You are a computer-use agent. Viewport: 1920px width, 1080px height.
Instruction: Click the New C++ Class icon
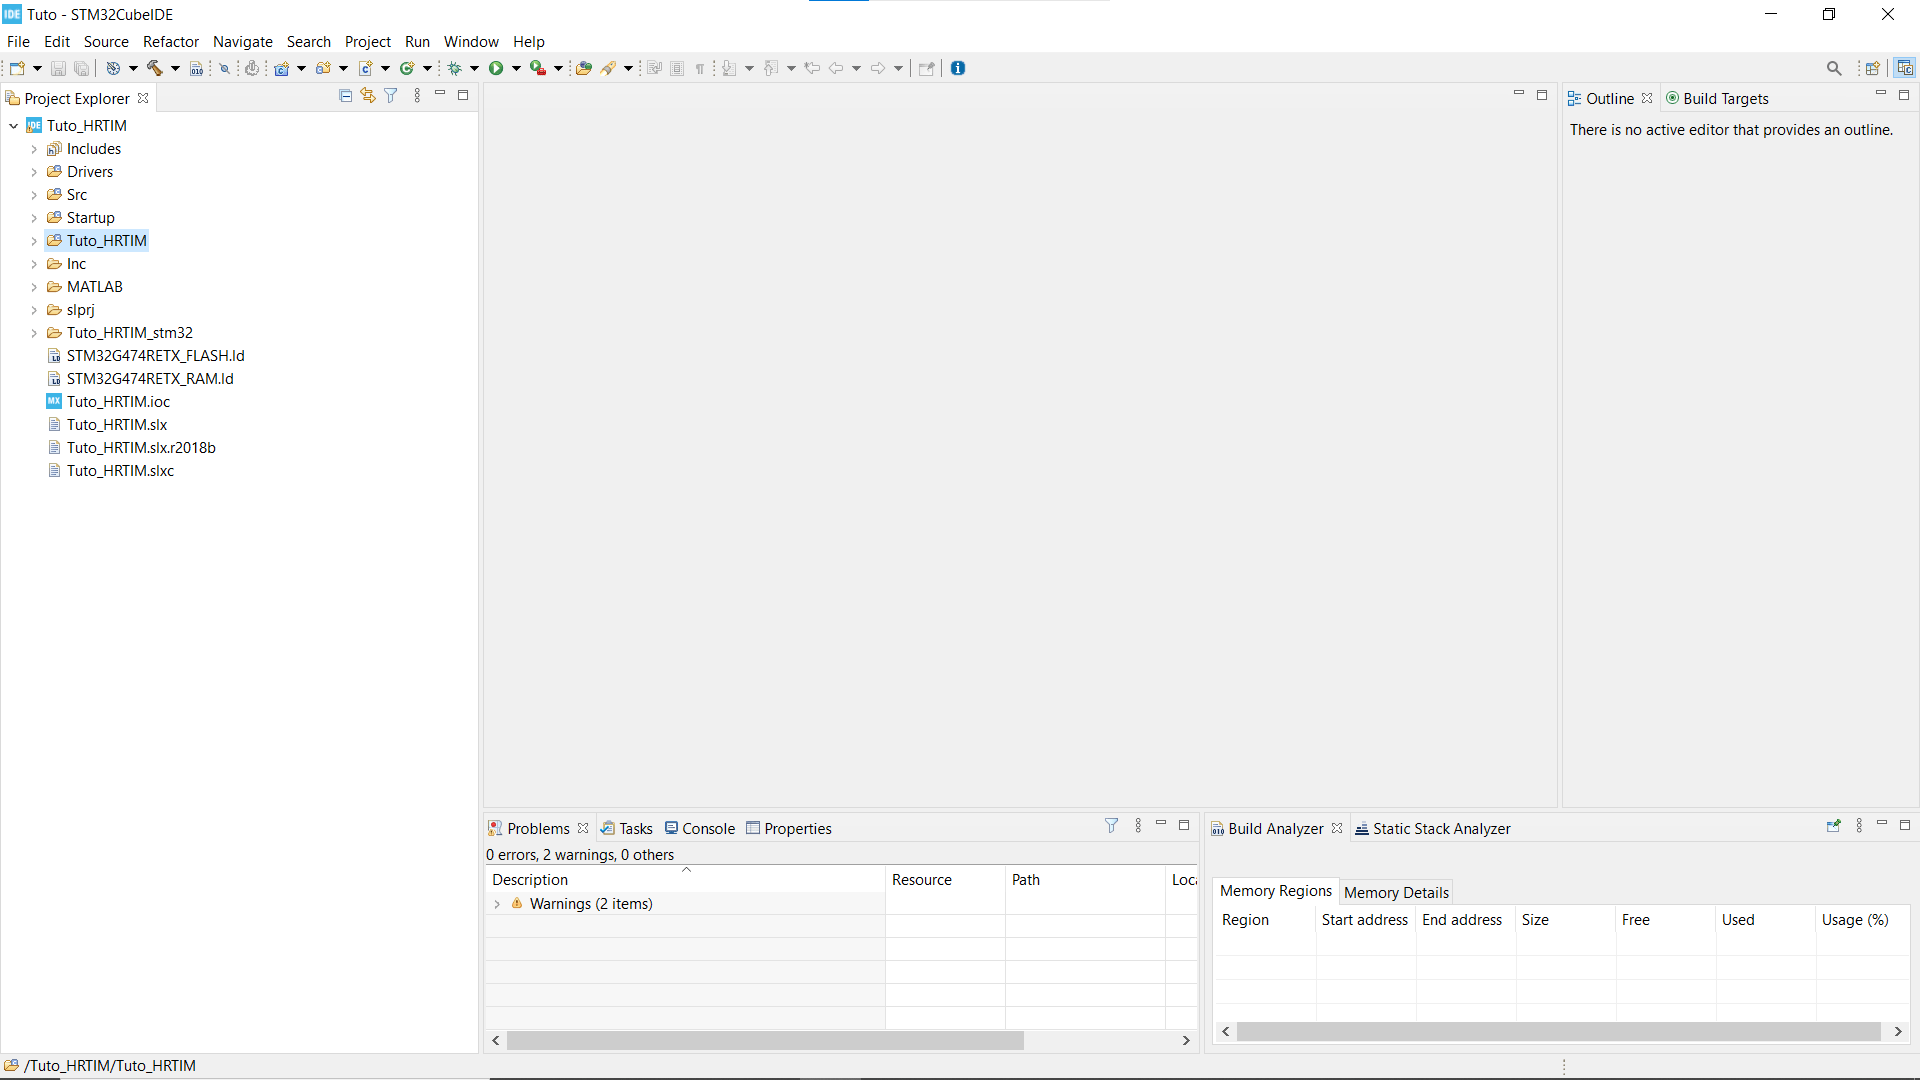(407, 68)
